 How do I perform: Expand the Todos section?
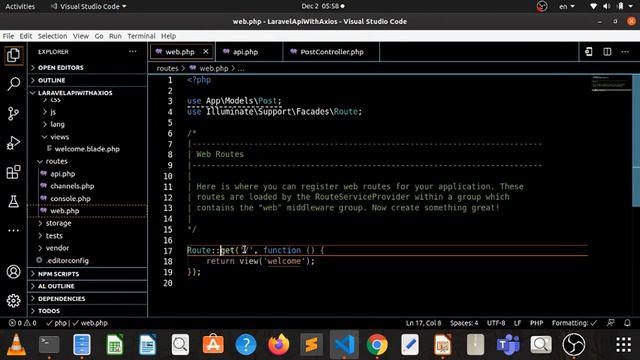pyautogui.click(x=87, y=311)
